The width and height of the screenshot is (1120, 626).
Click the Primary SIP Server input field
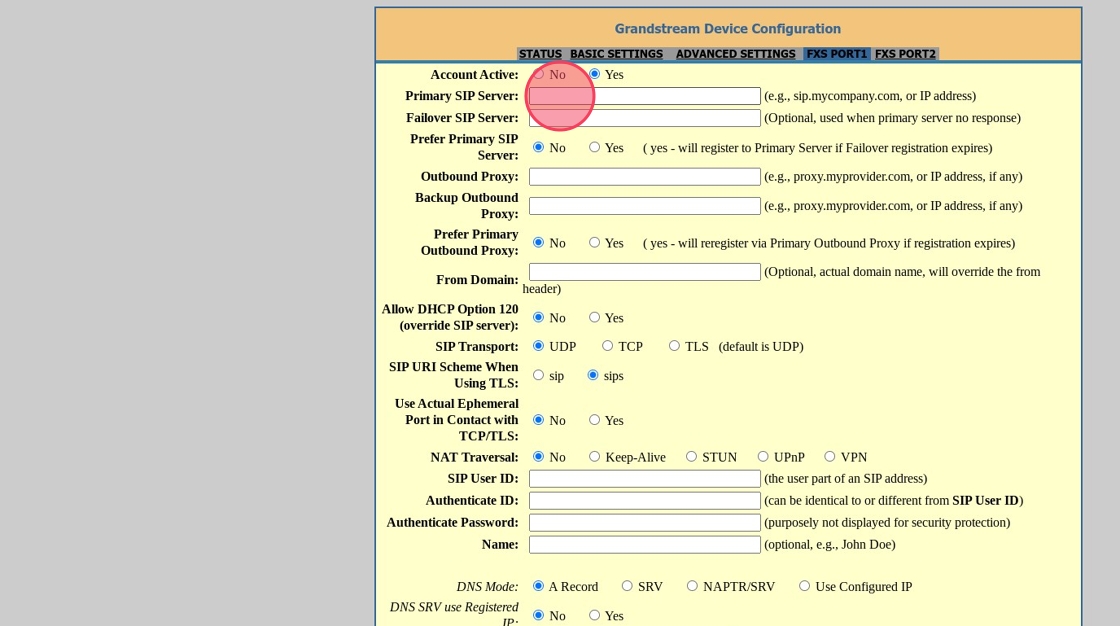[644, 96]
